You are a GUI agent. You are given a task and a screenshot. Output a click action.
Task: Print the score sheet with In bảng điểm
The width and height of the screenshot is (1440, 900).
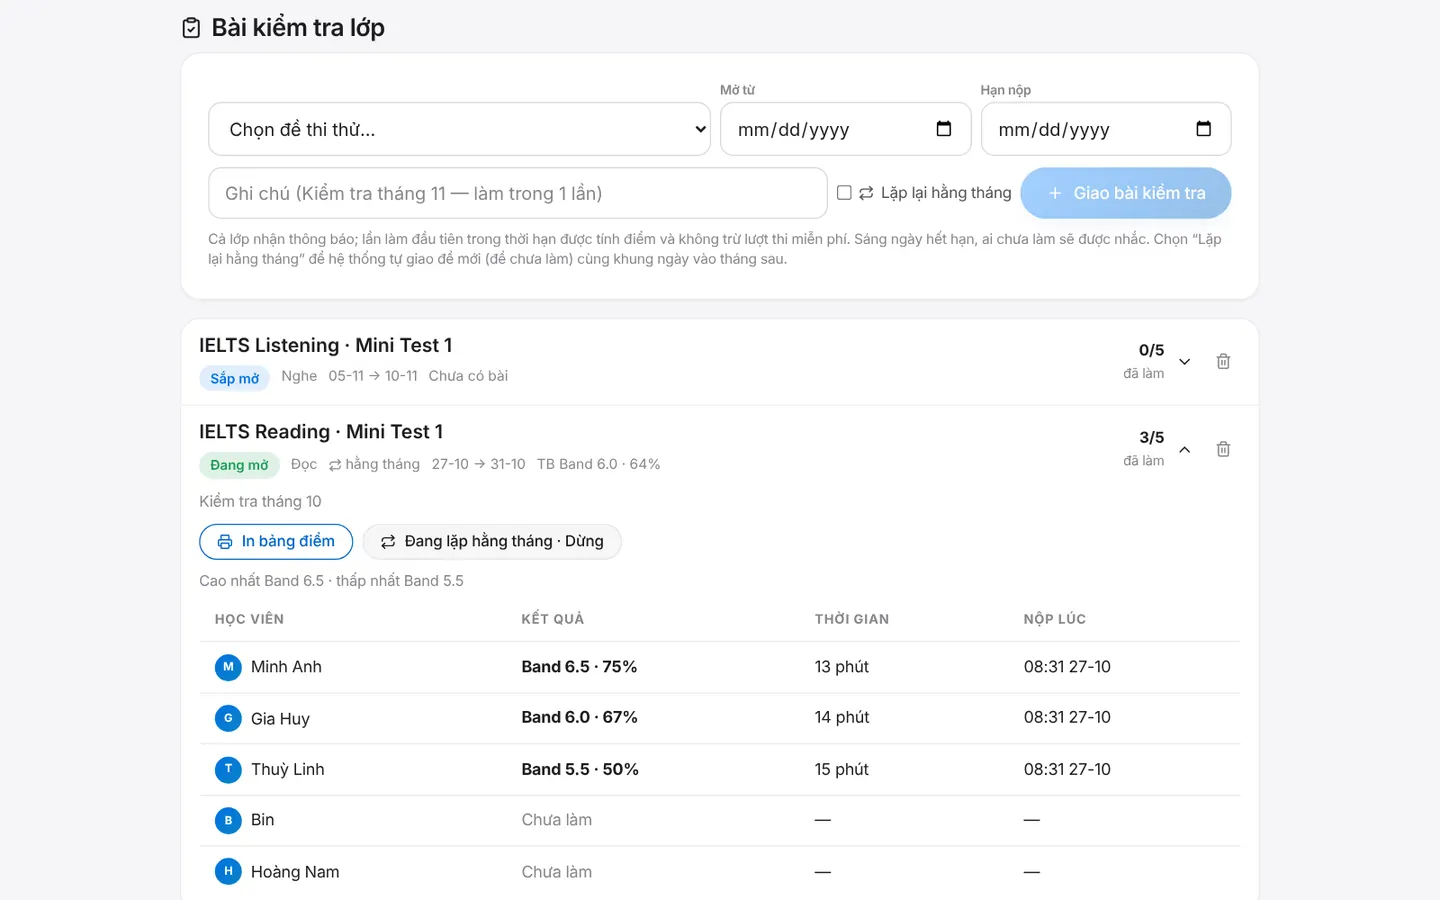point(276,541)
